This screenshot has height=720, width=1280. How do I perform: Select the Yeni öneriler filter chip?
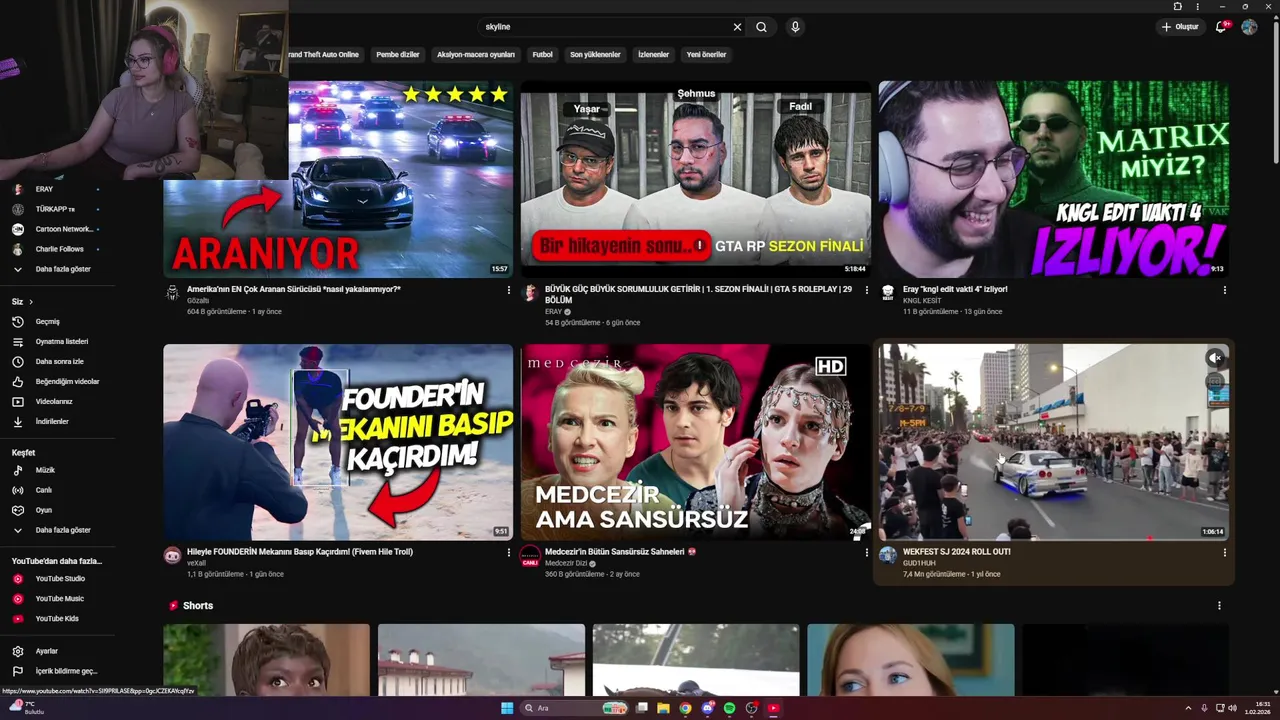(x=706, y=55)
